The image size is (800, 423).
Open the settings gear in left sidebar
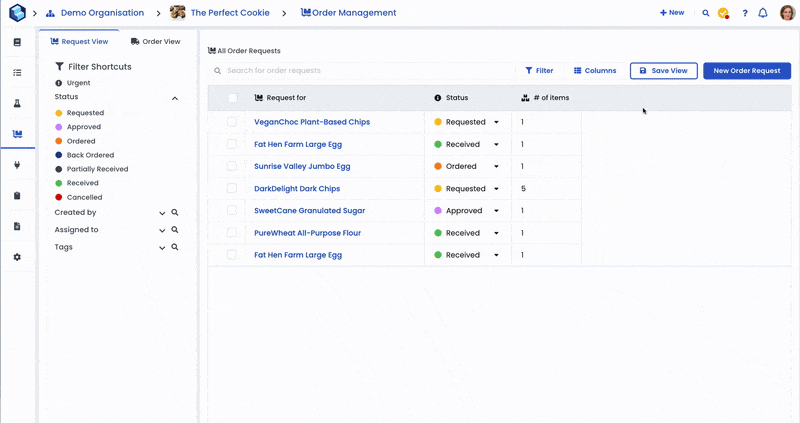(x=17, y=257)
